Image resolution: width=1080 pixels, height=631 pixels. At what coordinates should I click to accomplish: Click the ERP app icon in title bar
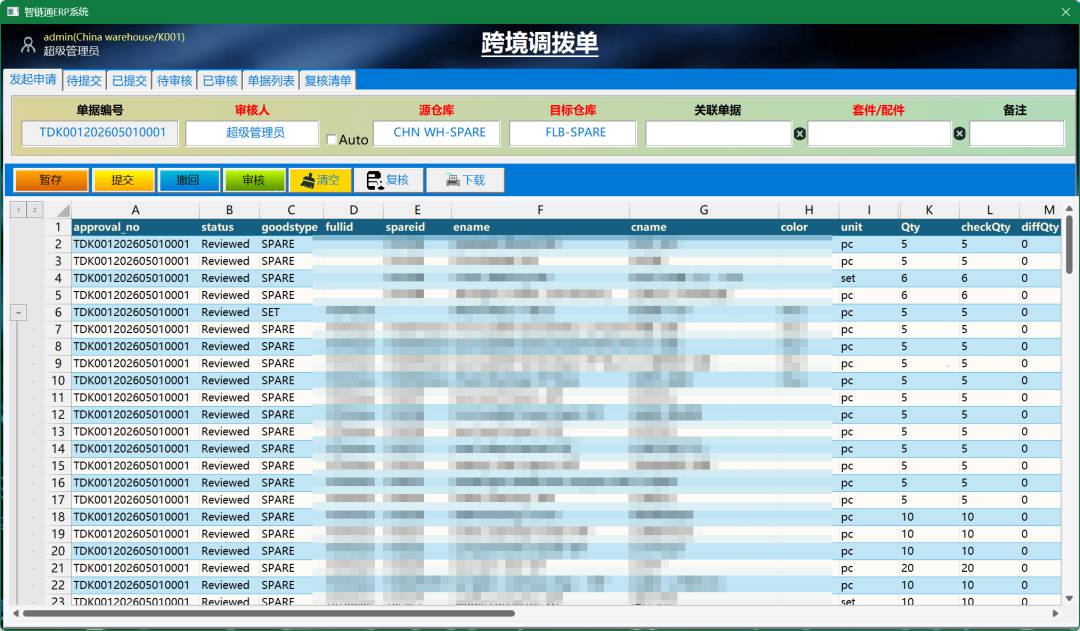(12, 12)
